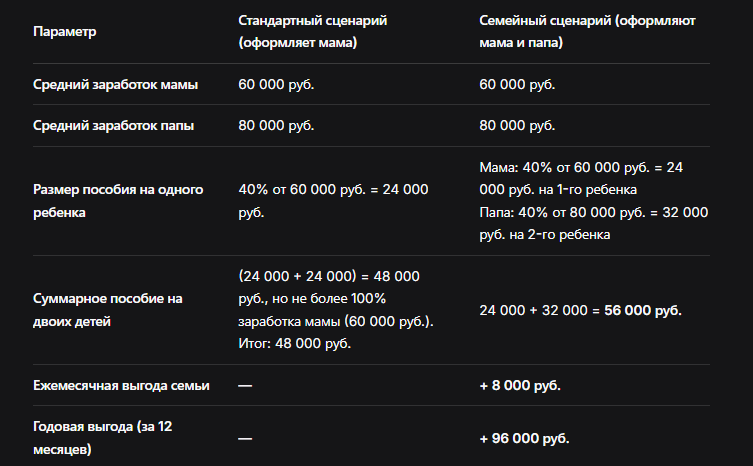Select the '40% от 60 000 руб. = 24 000' cell
Viewport: 753px width, 466px height.
(x=333, y=201)
